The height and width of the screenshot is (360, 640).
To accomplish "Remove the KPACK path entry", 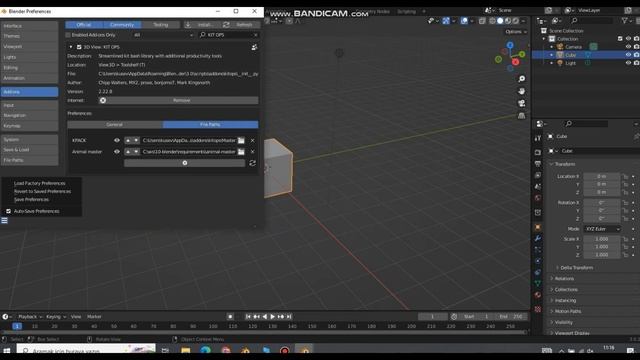I will pyautogui.click(x=253, y=140).
